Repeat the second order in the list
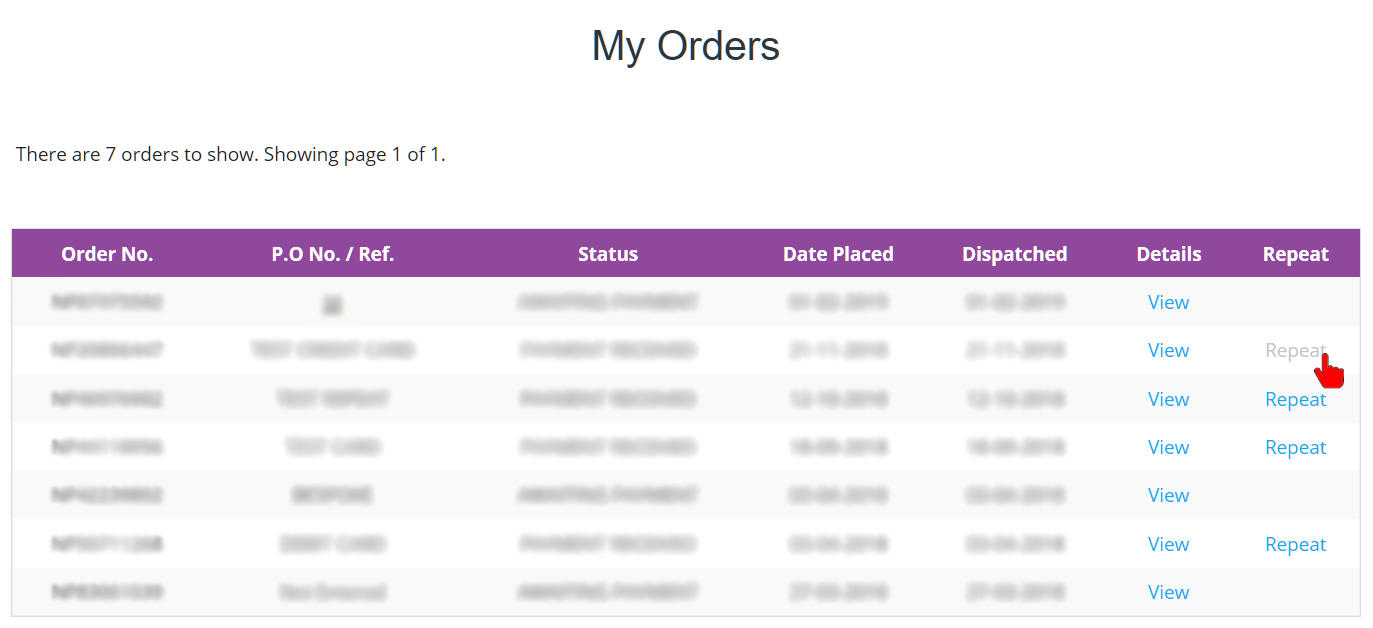 tap(1295, 350)
